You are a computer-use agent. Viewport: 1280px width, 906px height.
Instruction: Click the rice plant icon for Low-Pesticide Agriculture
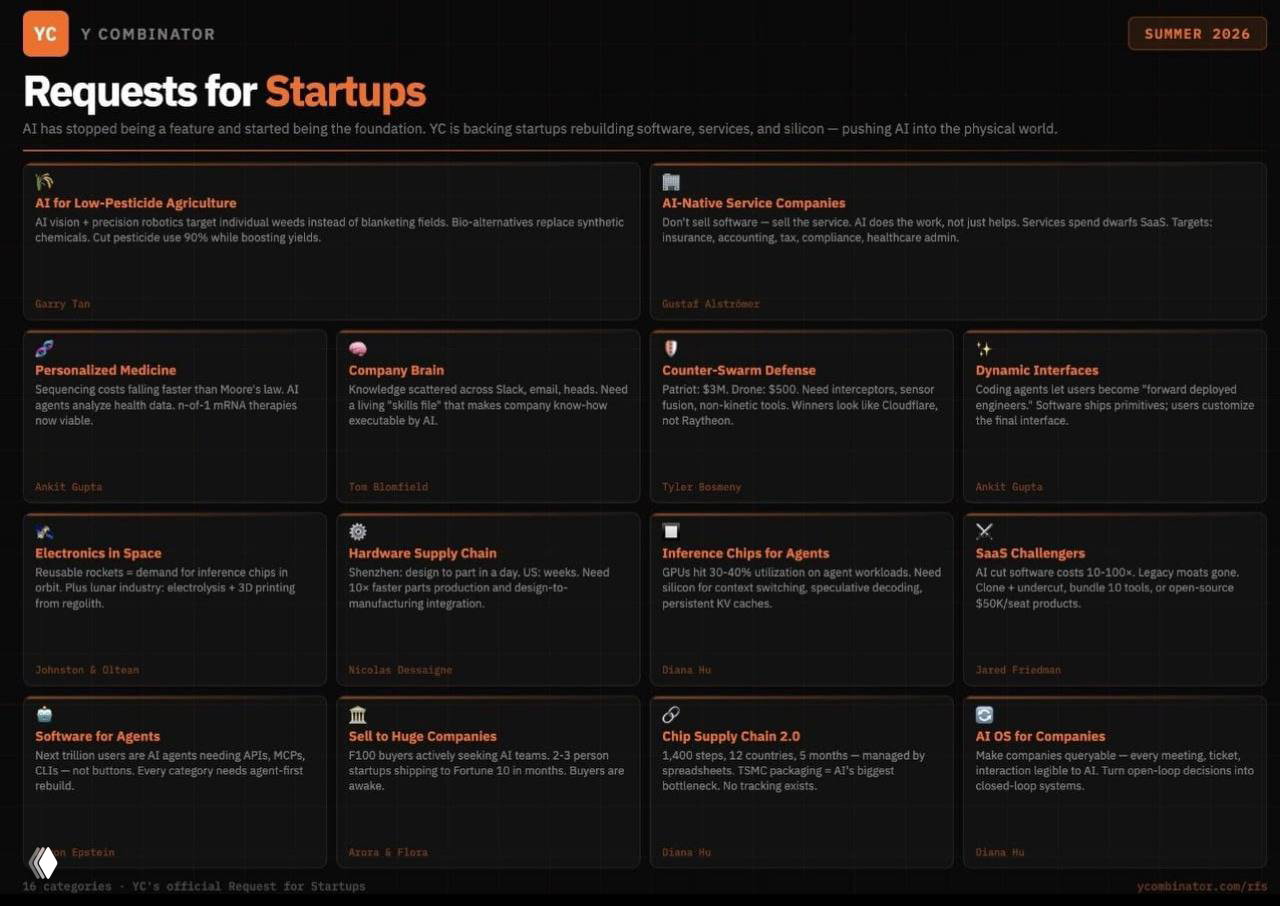pyautogui.click(x=44, y=182)
